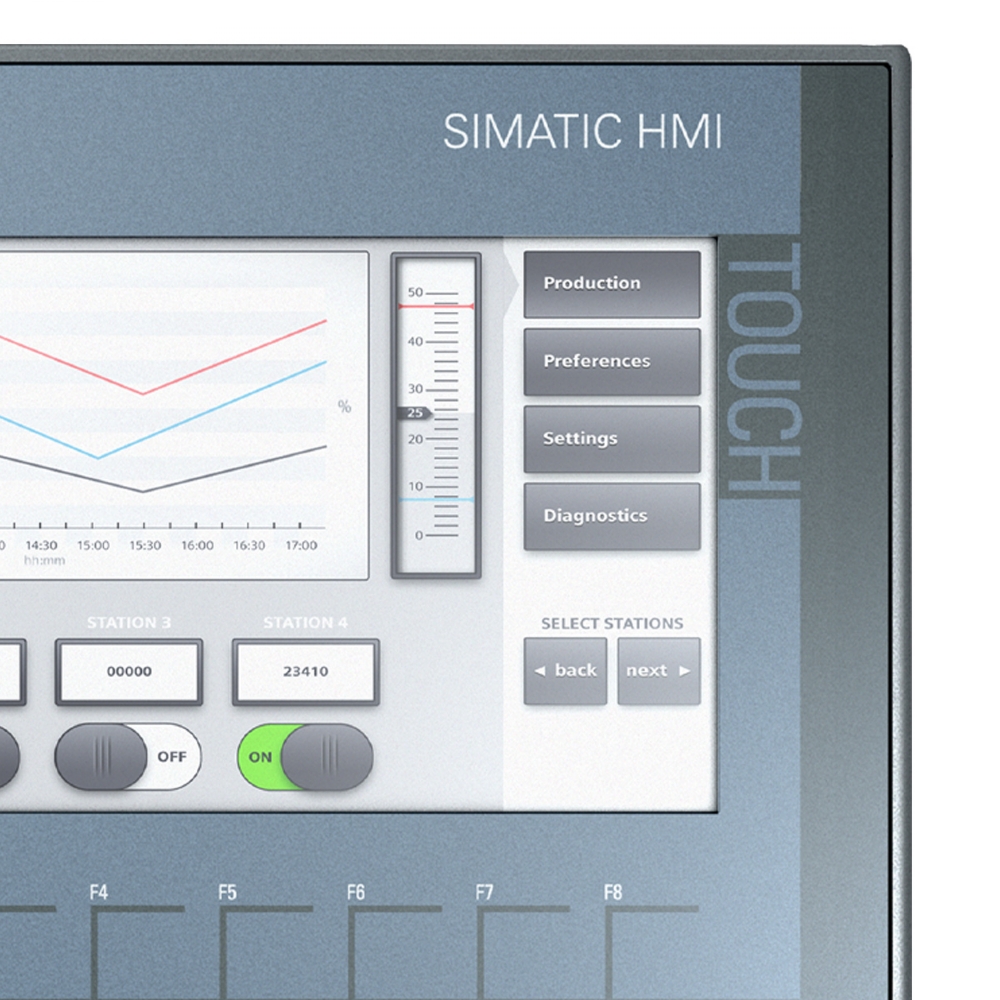The height and width of the screenshot is (1000, 1000).
Task: Switch on the Station 3 toggle
Action: coord(127,757)
